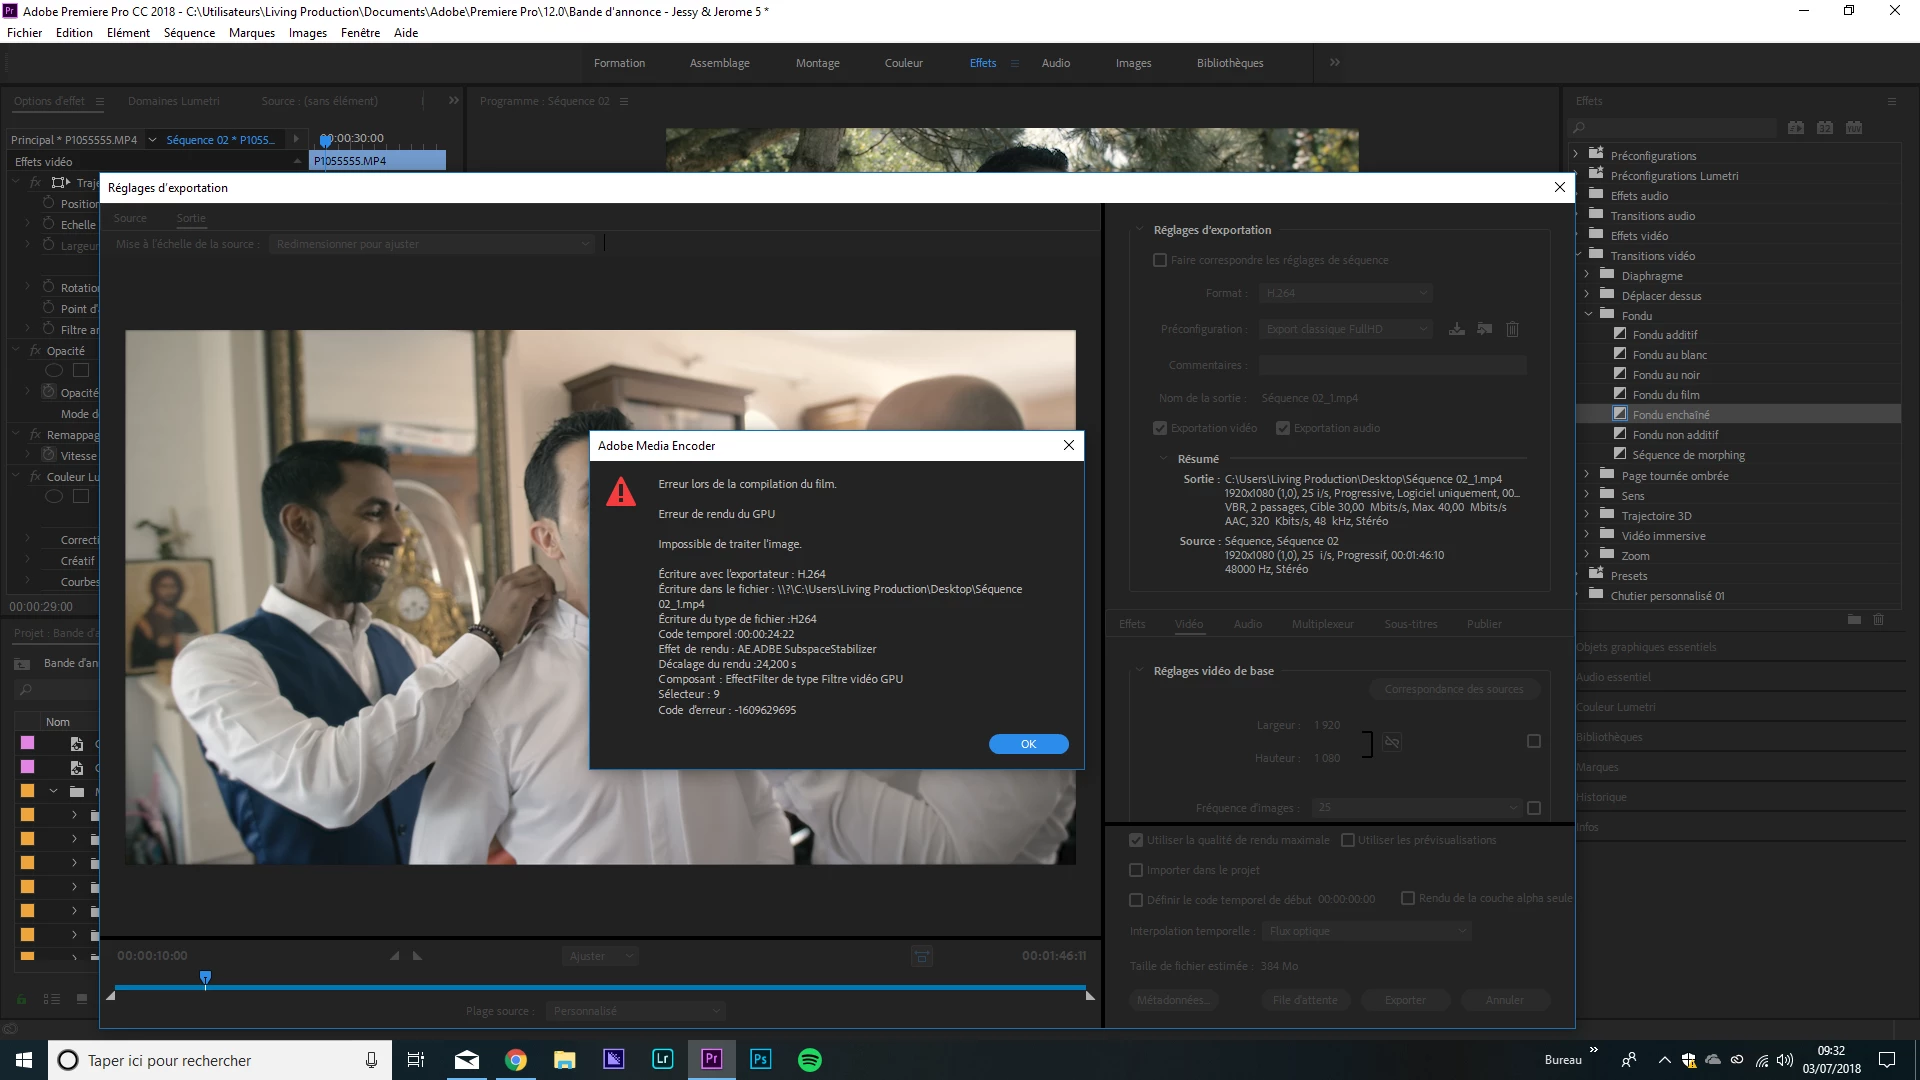Click save preset icon next to Préconfiguration
Screen dimensions: 1920x1080
1457,329
